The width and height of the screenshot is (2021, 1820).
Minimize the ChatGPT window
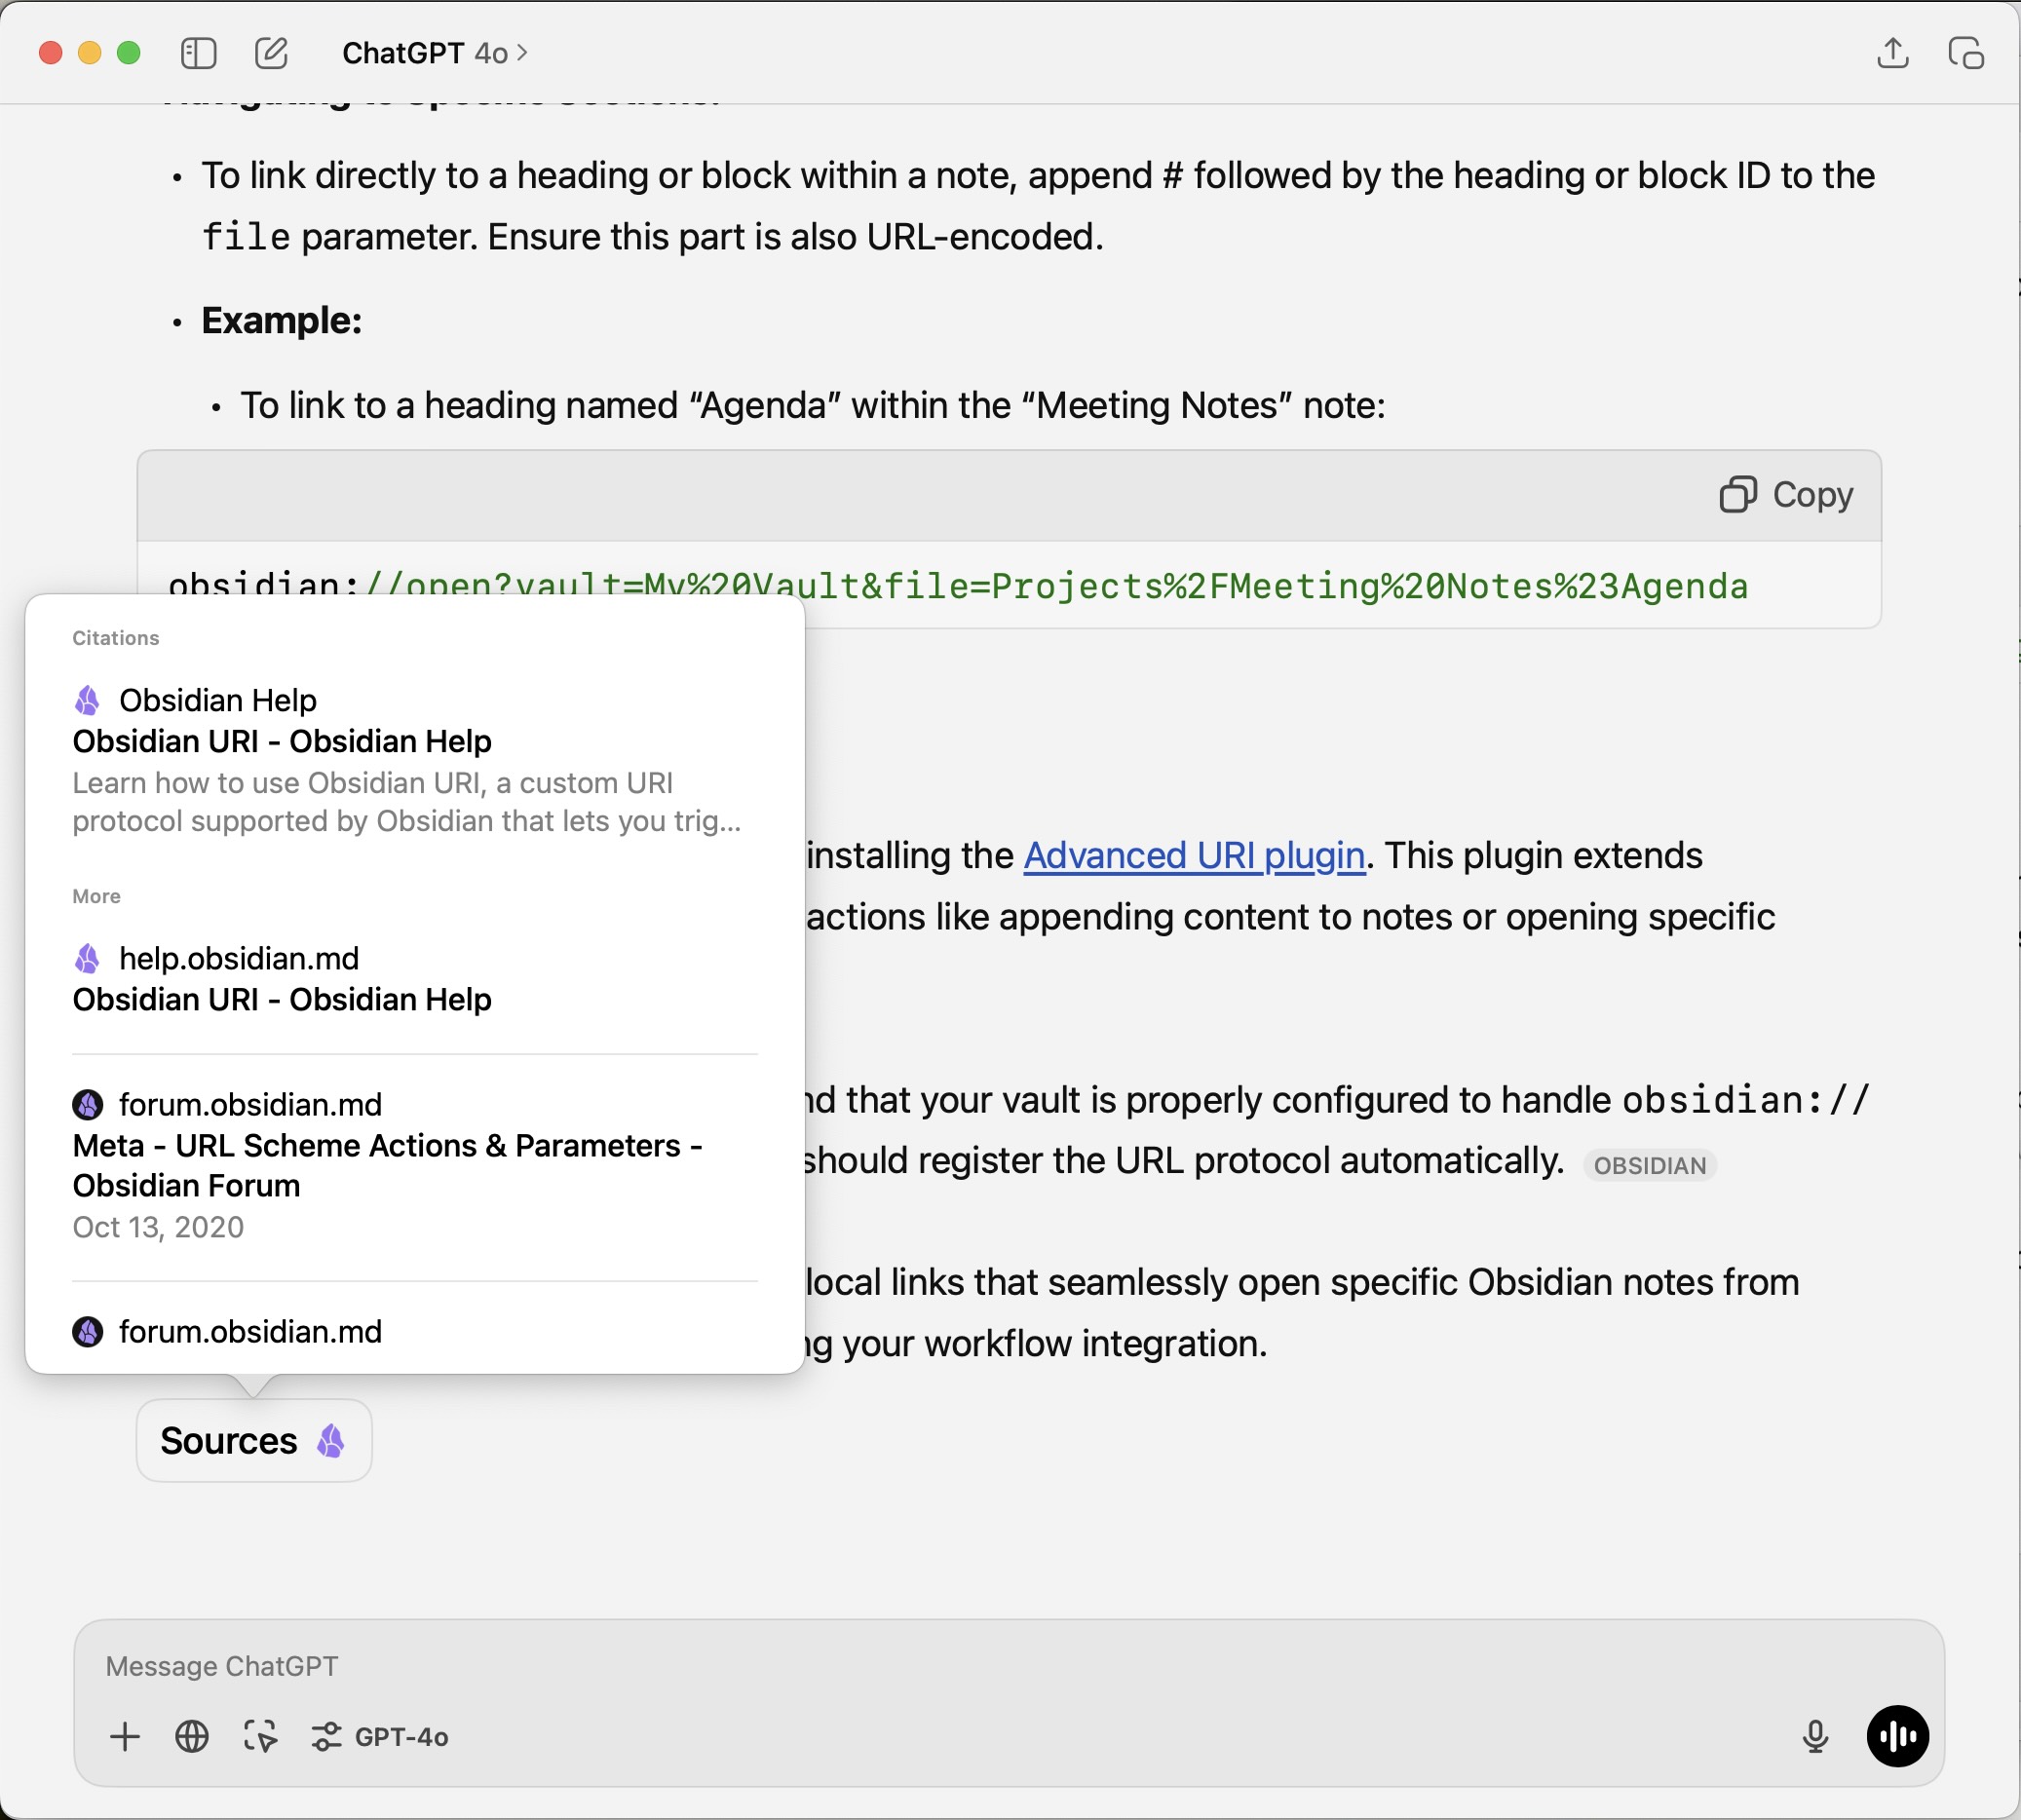[x=90, y=53]
